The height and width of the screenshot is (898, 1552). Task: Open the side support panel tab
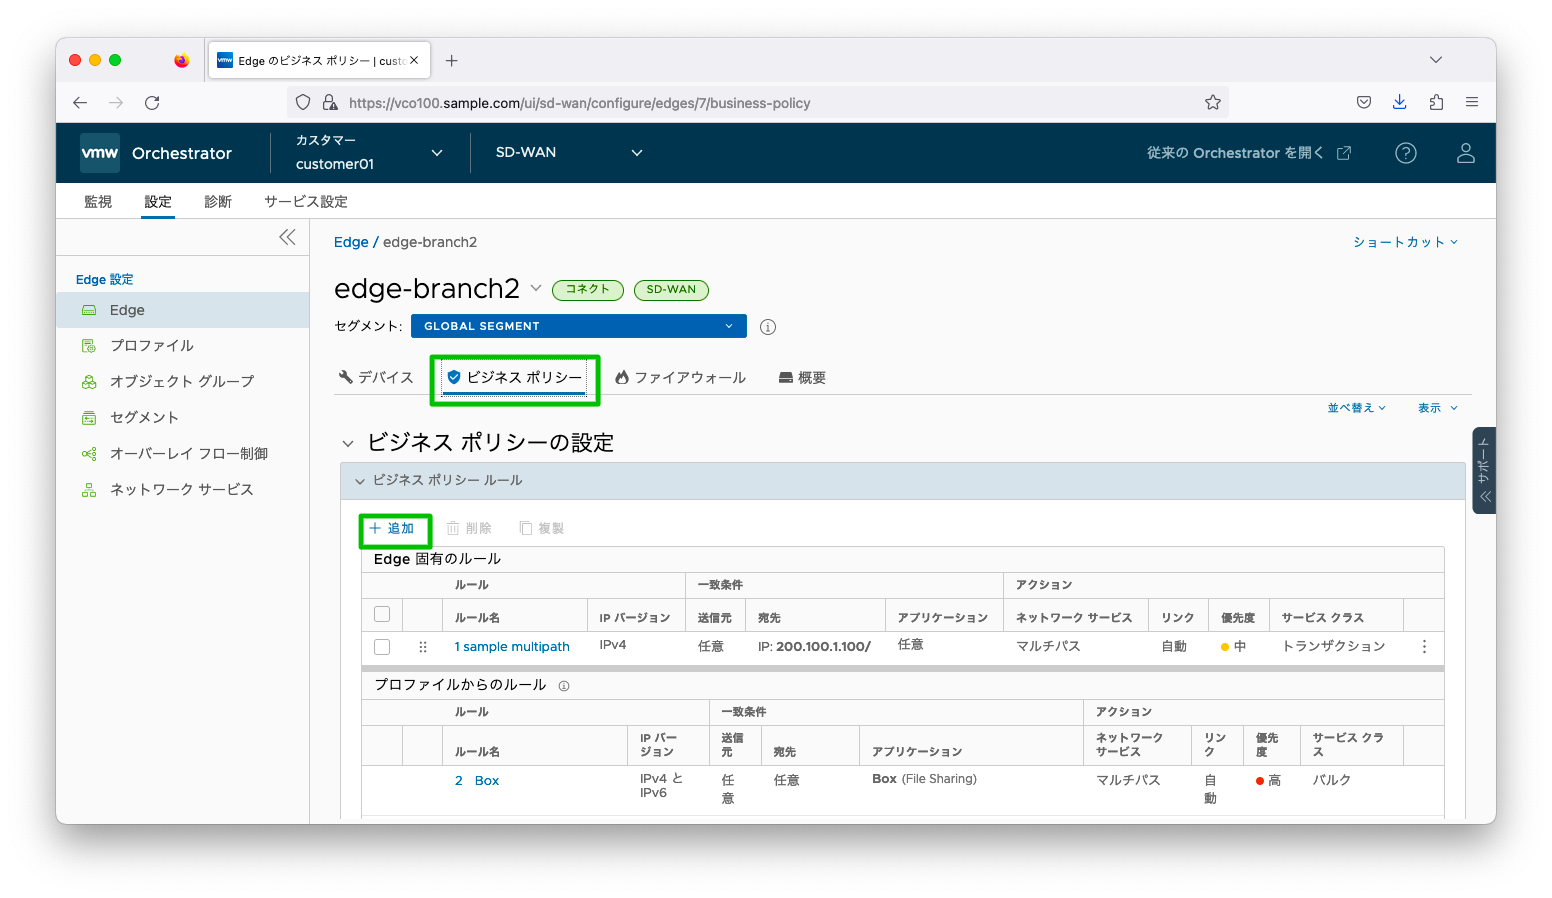1484,470
